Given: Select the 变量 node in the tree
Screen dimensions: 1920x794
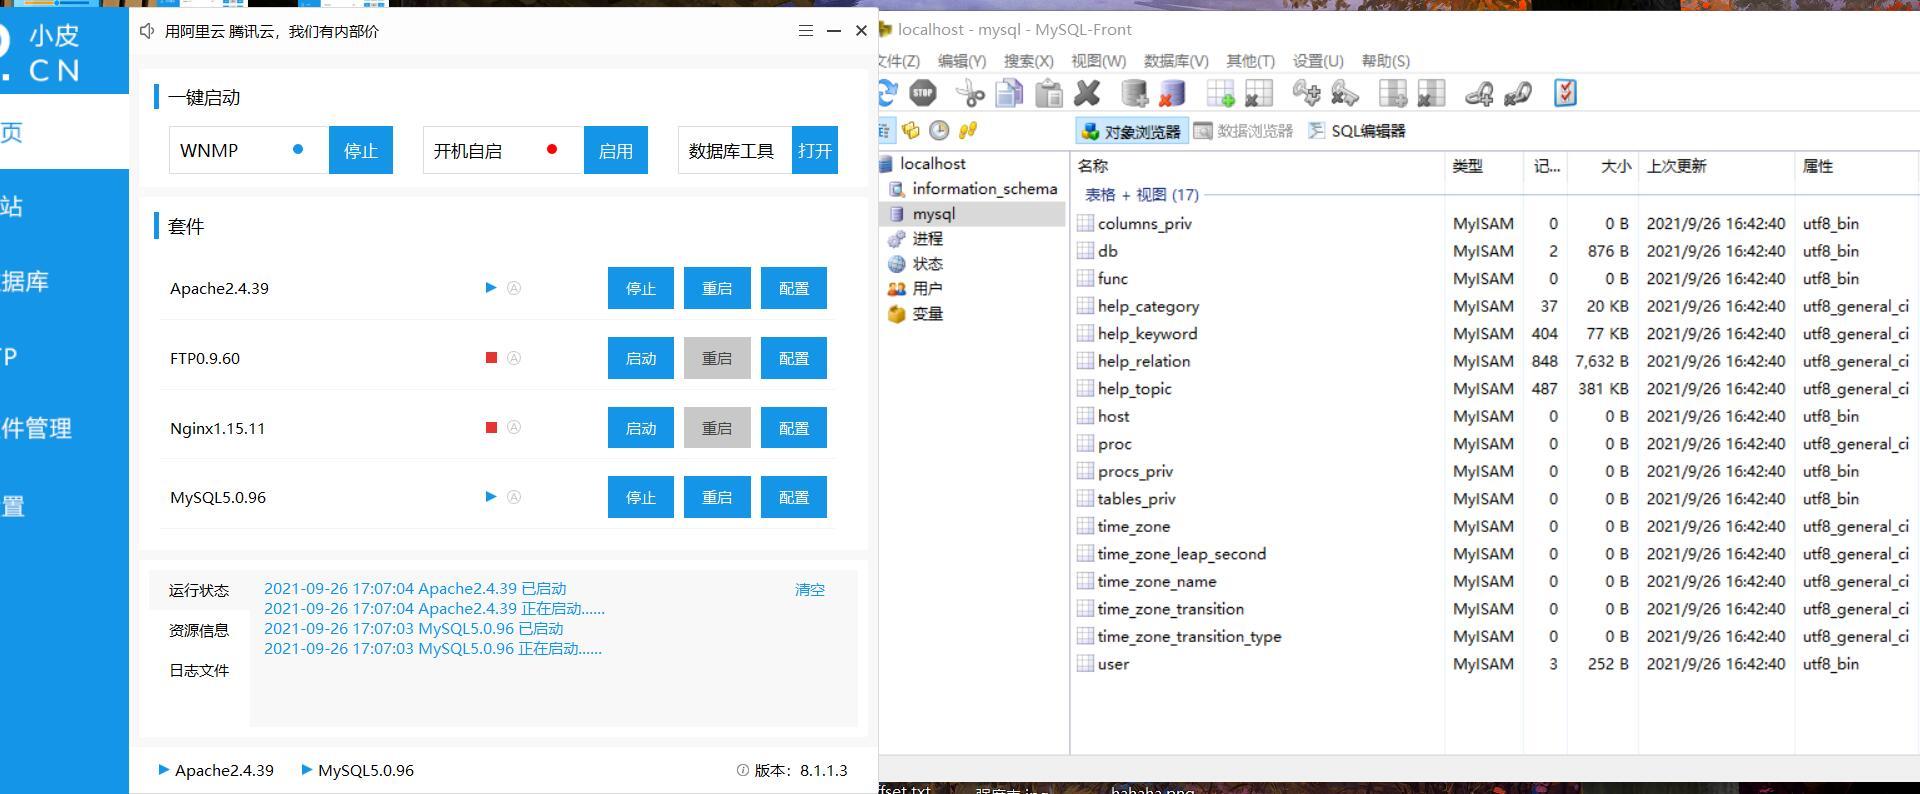Looking at the screenshot, I should click(x=927, y=313).
